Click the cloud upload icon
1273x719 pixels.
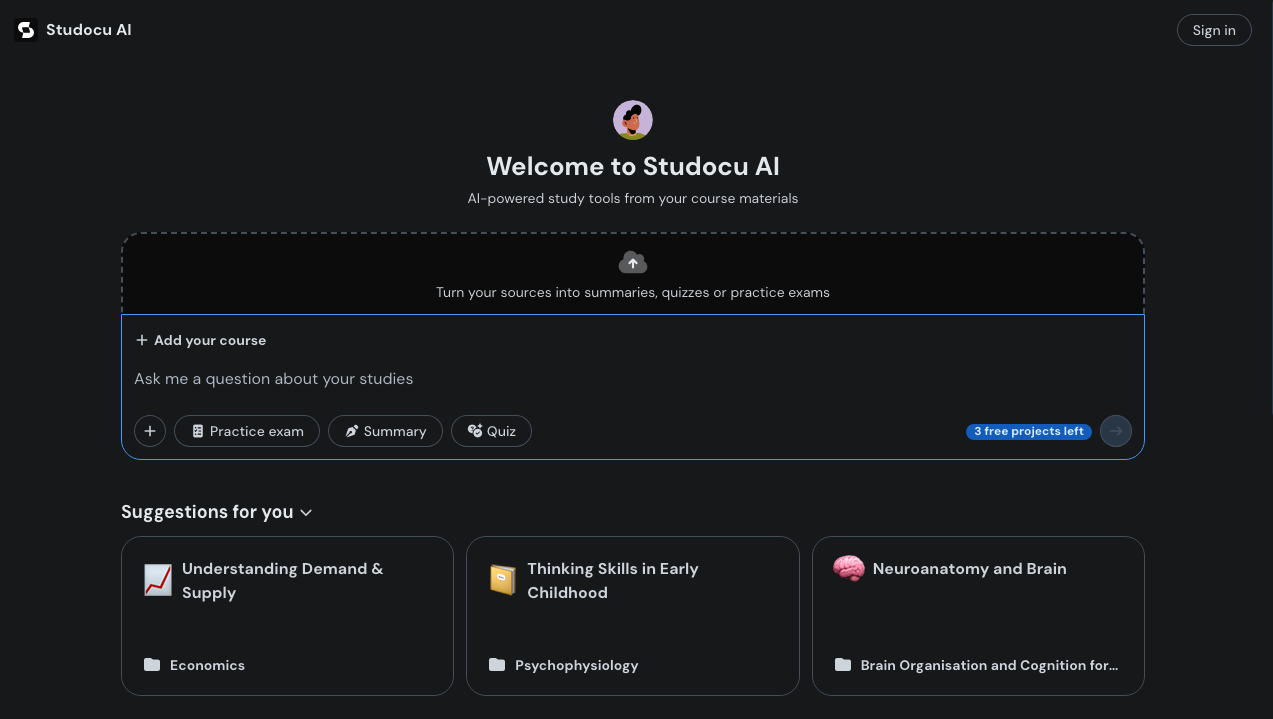click(x=632, y=263)
